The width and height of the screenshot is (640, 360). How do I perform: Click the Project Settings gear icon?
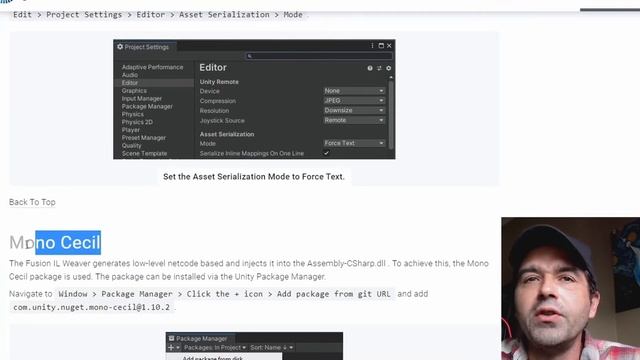(120, 47)
